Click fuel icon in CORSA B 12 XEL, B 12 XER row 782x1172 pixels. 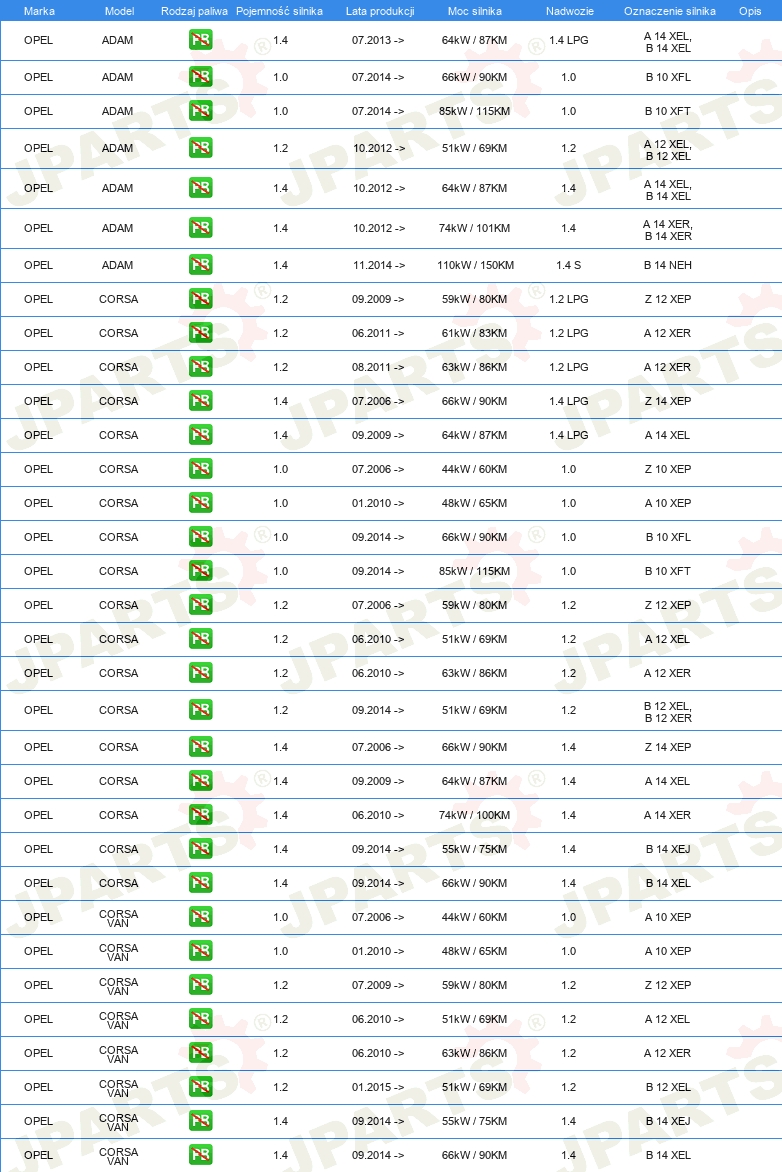point(200,710)
